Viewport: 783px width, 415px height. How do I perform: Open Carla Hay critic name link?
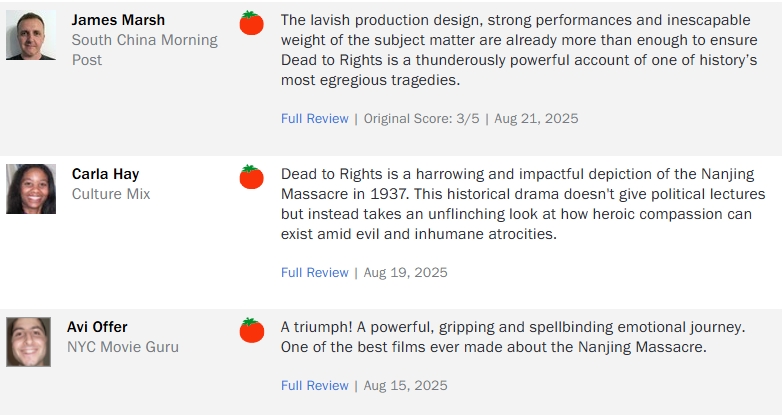point(104,174)
